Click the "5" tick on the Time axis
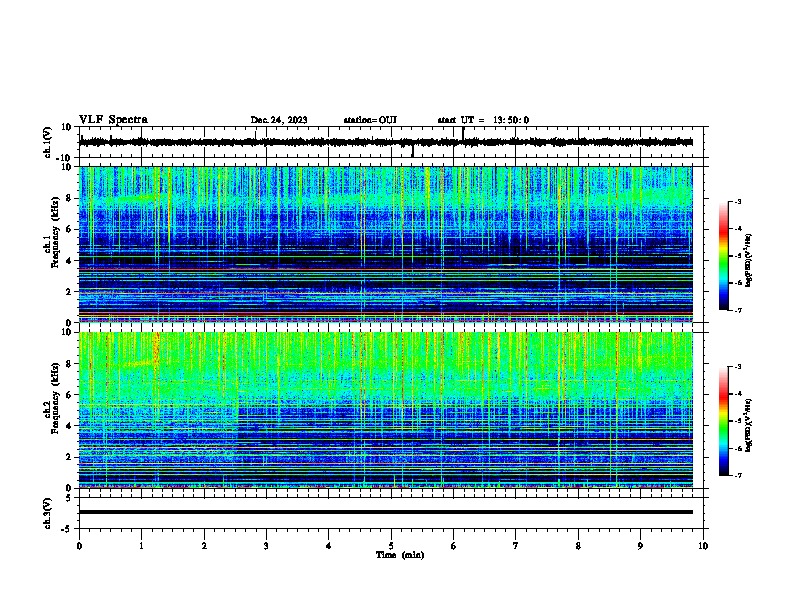The width and height of the screenshot is (792, 612). [x=391, y=546]
